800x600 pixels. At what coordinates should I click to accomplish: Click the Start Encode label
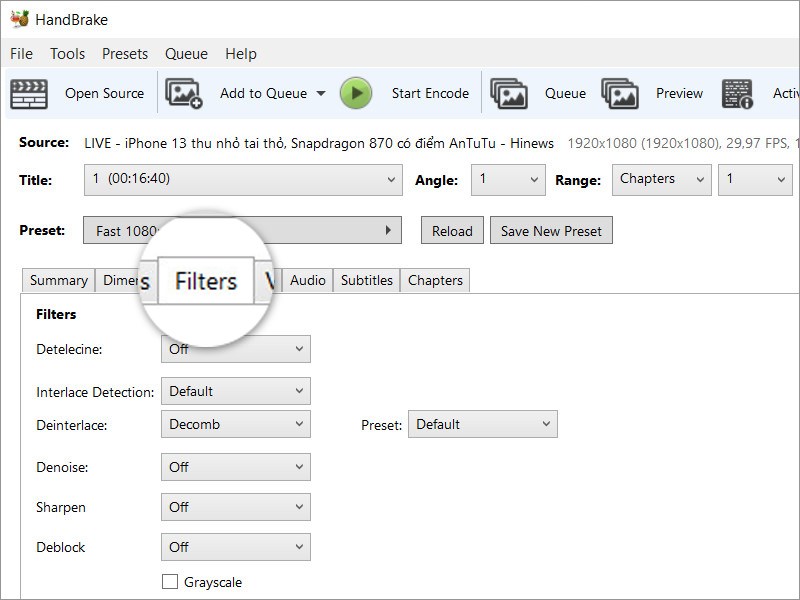click(430, 93)
